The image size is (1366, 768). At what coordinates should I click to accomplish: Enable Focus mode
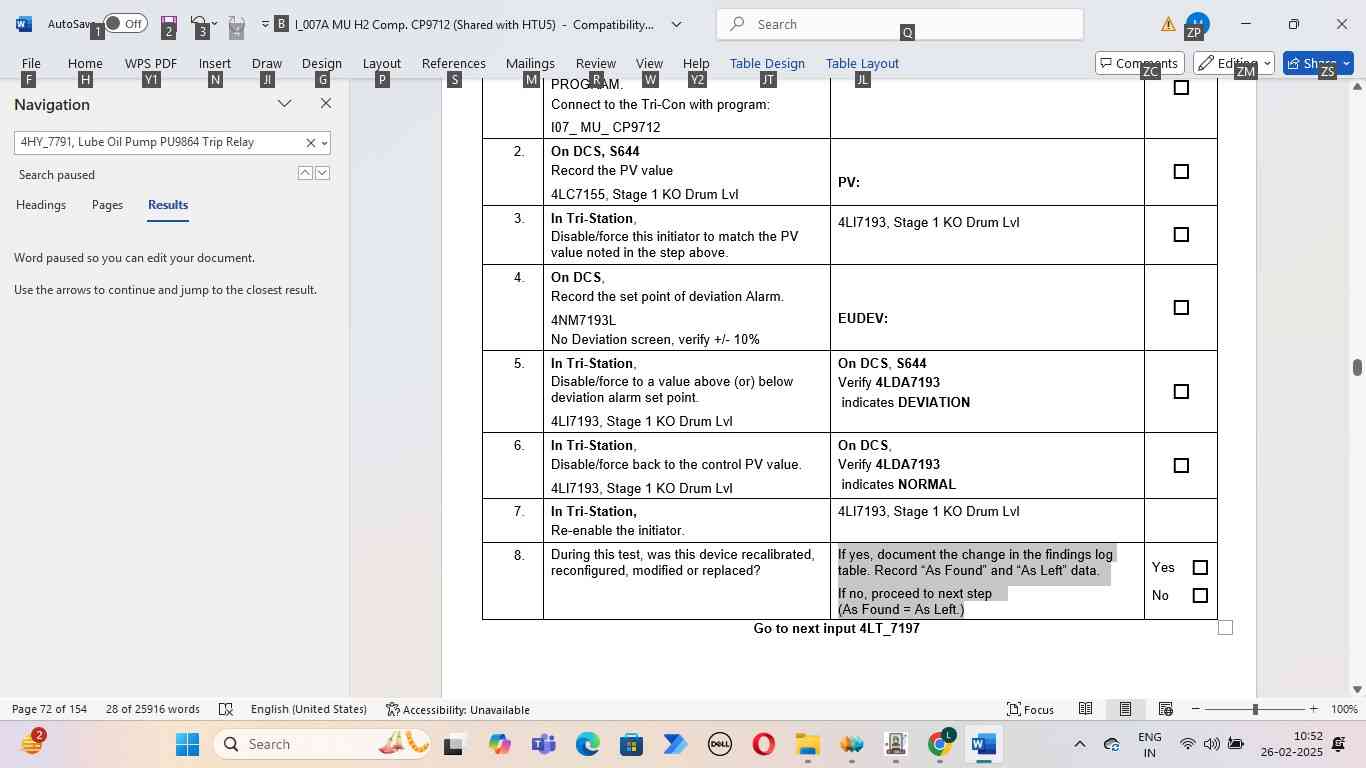point(1031,710)
